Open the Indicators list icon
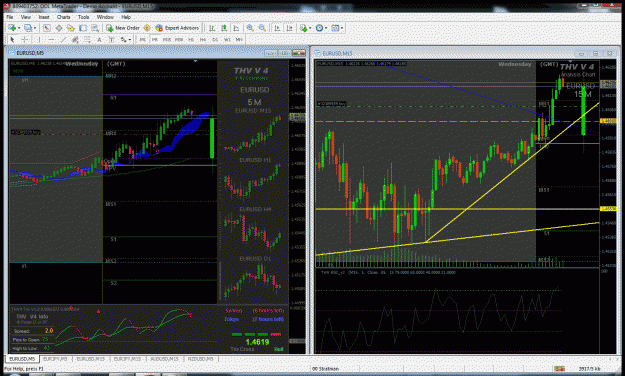This screenshot has height=376, width=625. 303,28
